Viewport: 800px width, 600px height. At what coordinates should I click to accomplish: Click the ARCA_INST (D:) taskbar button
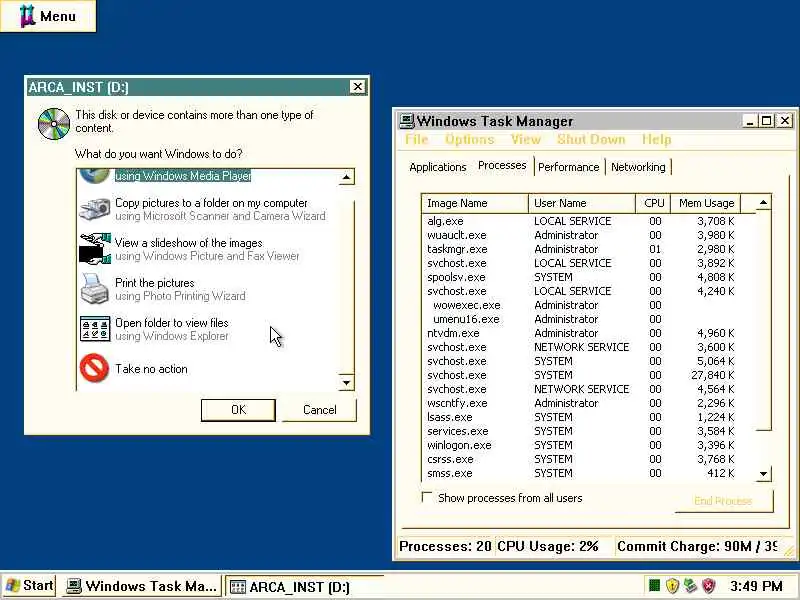pos(303,587)
